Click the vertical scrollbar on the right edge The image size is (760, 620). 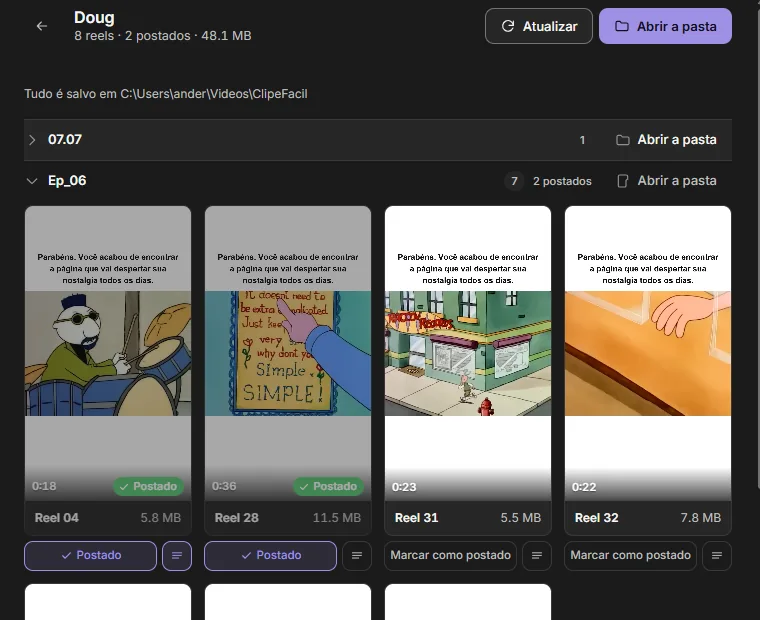(758, 242)
